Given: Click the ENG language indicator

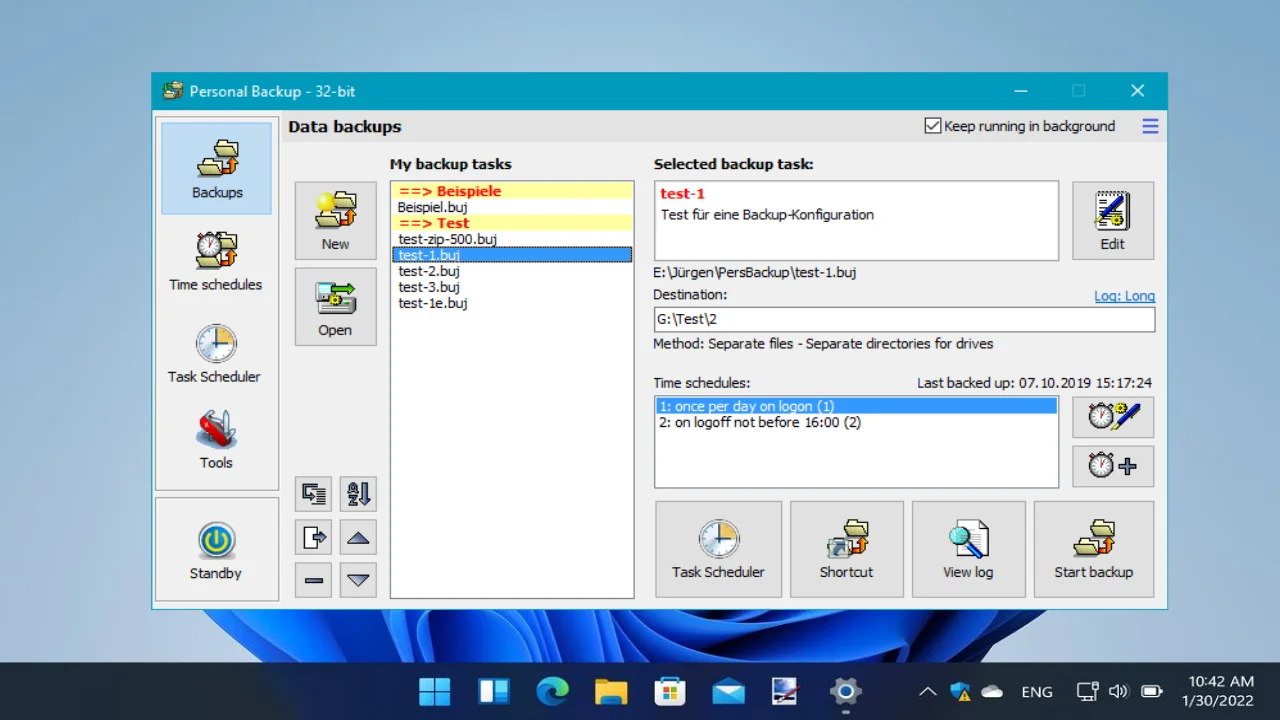Looking at the screenshot, I should coord(1037,691).
